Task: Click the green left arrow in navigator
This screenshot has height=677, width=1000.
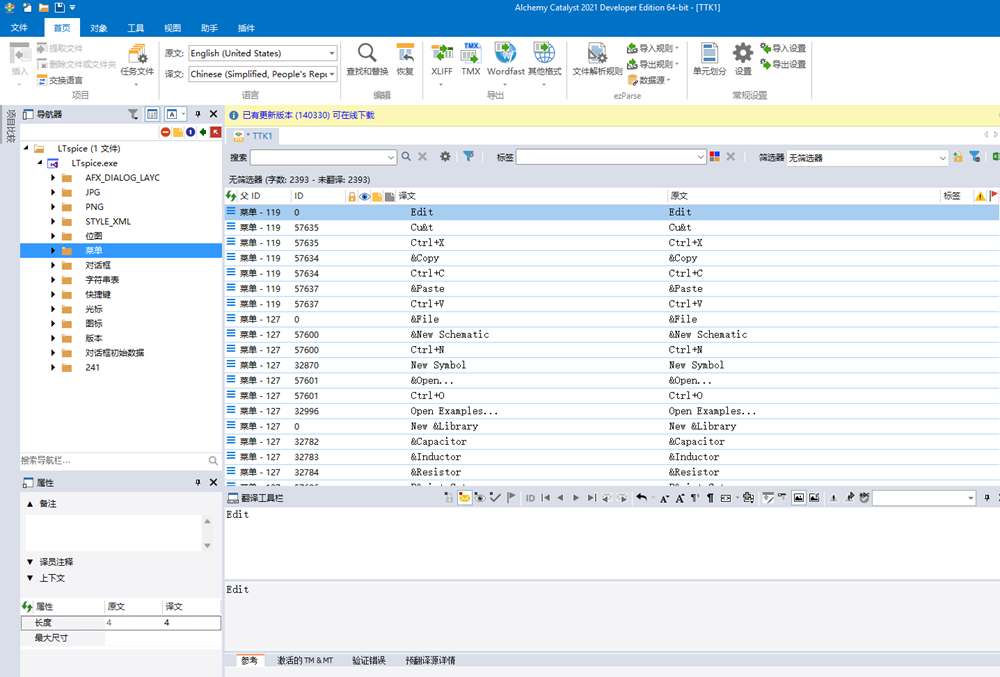Action: (x=203, y=132)
